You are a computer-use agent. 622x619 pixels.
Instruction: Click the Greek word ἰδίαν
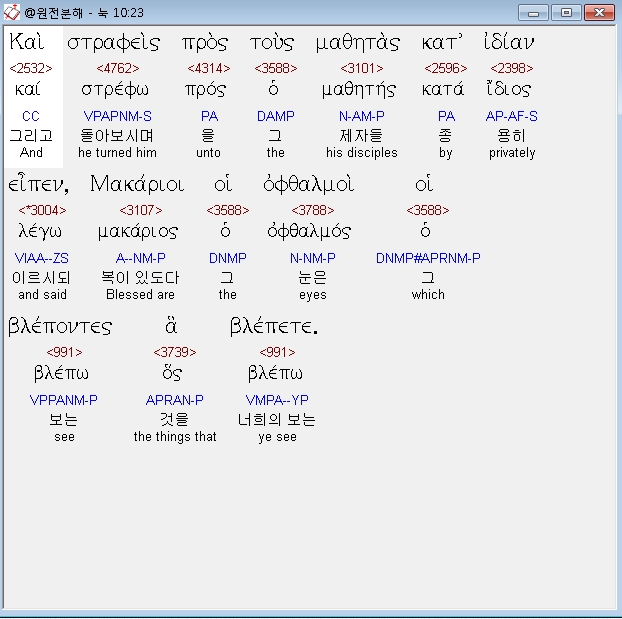point(509,42)
